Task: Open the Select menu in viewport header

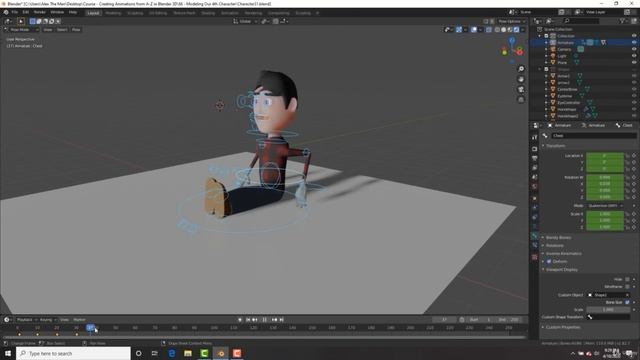Action: [x=62, y=30]
